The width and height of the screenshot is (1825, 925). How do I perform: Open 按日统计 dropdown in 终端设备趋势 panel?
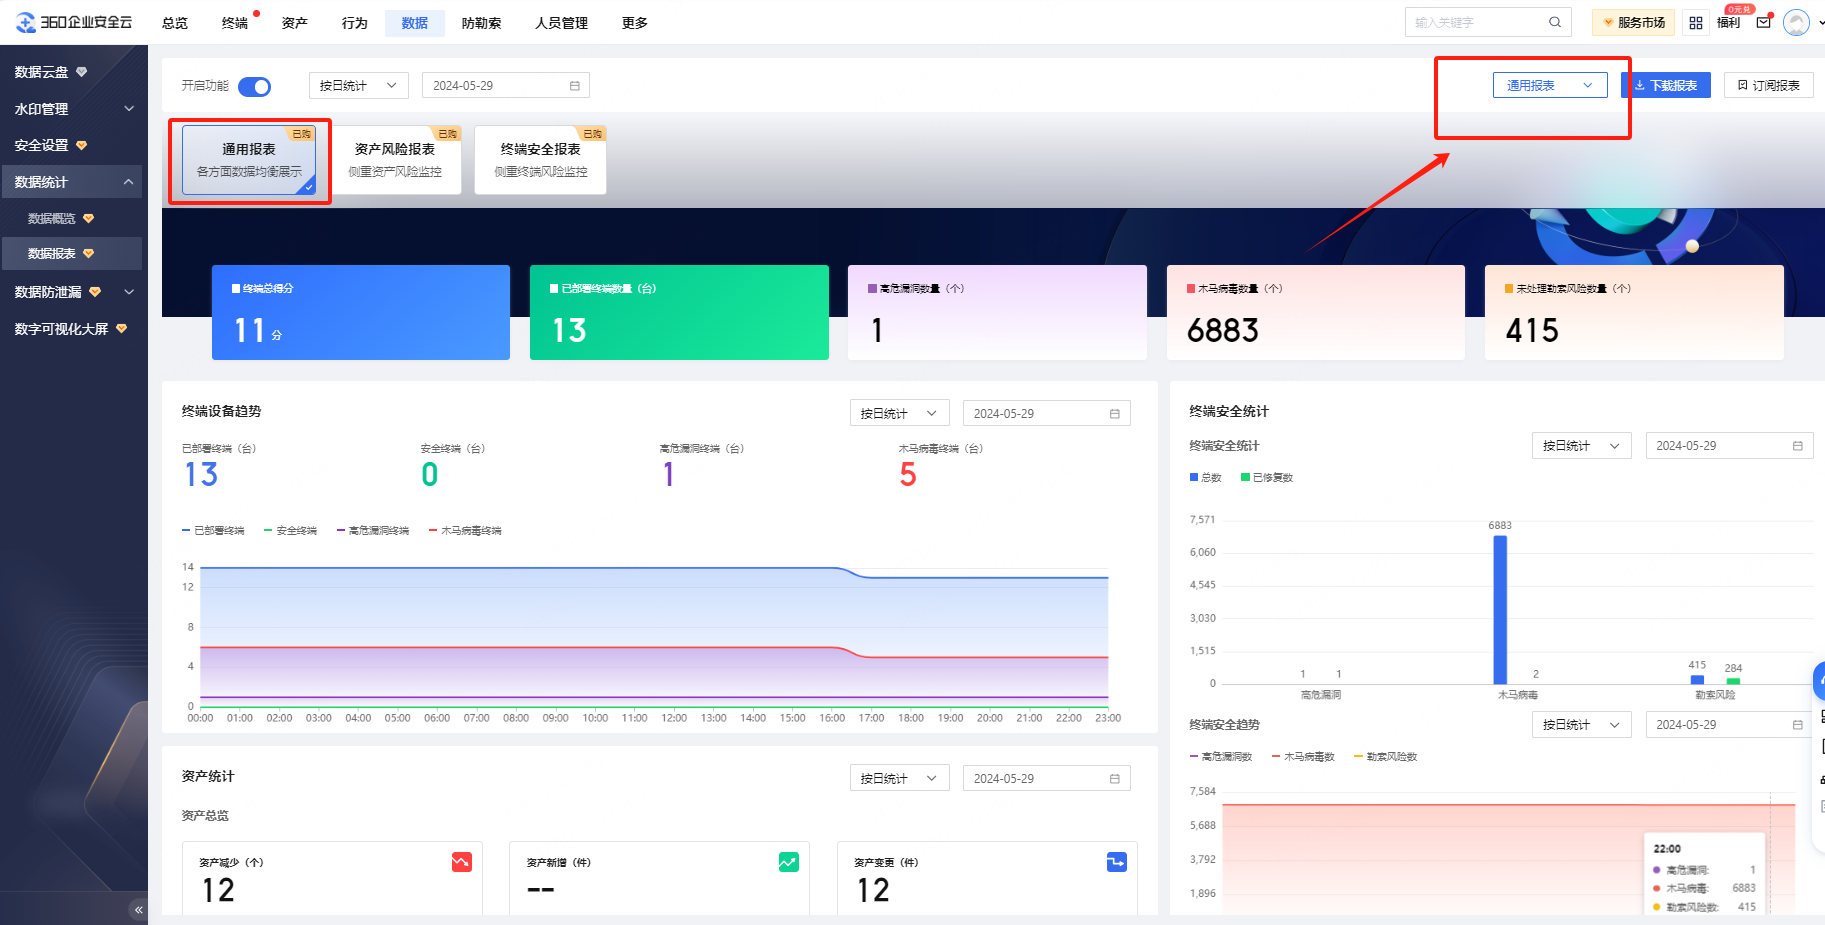coord(898,413)
